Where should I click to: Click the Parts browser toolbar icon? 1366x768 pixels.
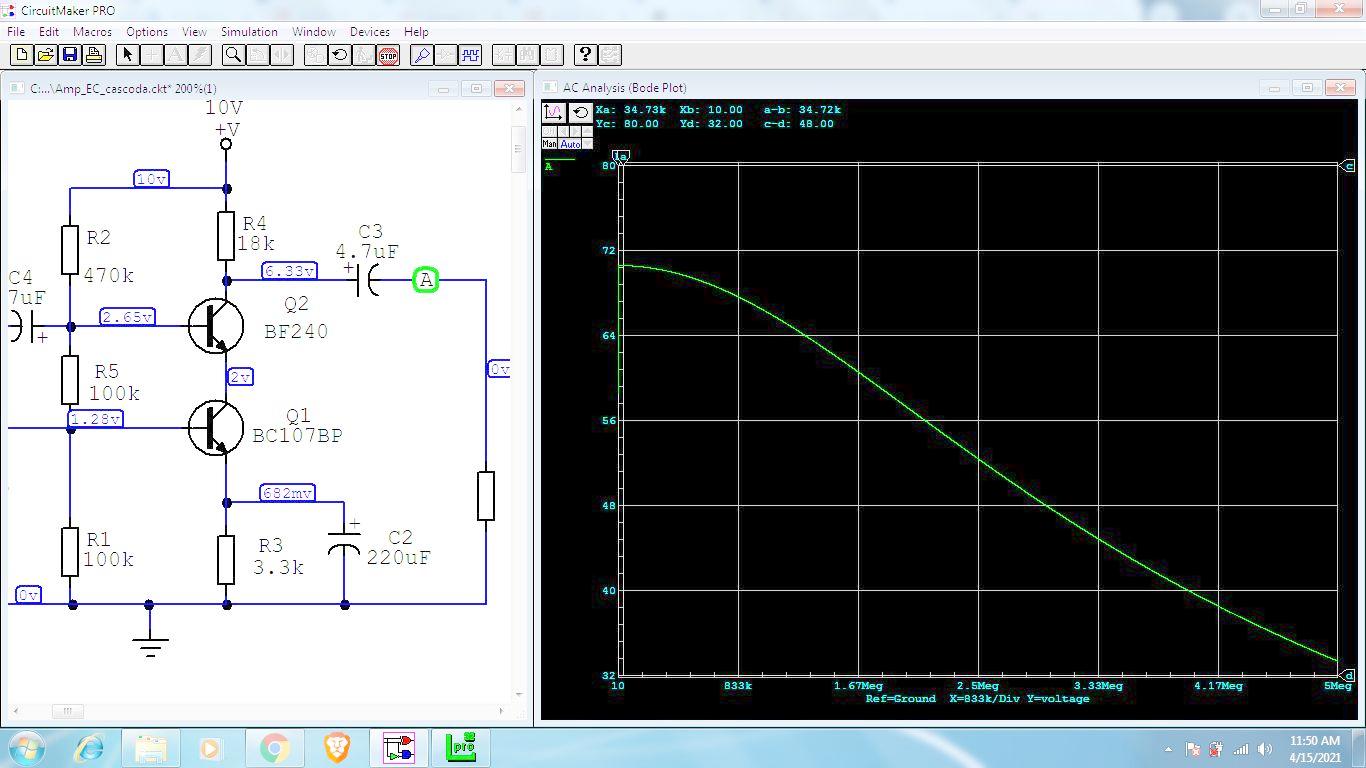coord(503,55)
